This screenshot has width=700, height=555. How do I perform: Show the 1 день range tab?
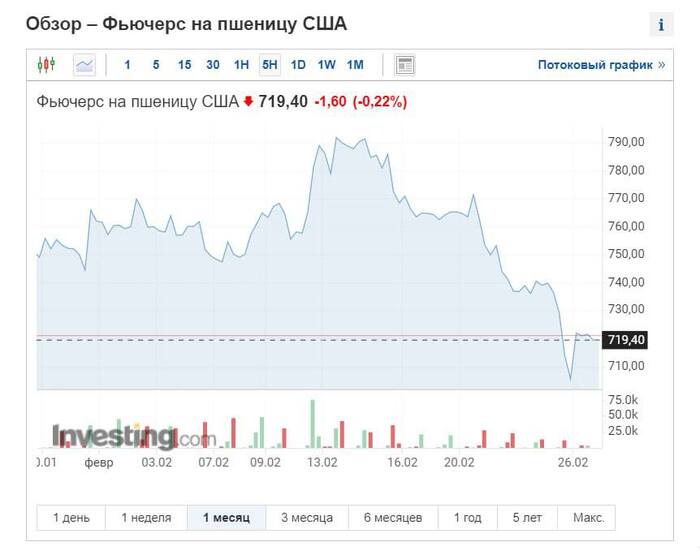coord(71,517)
